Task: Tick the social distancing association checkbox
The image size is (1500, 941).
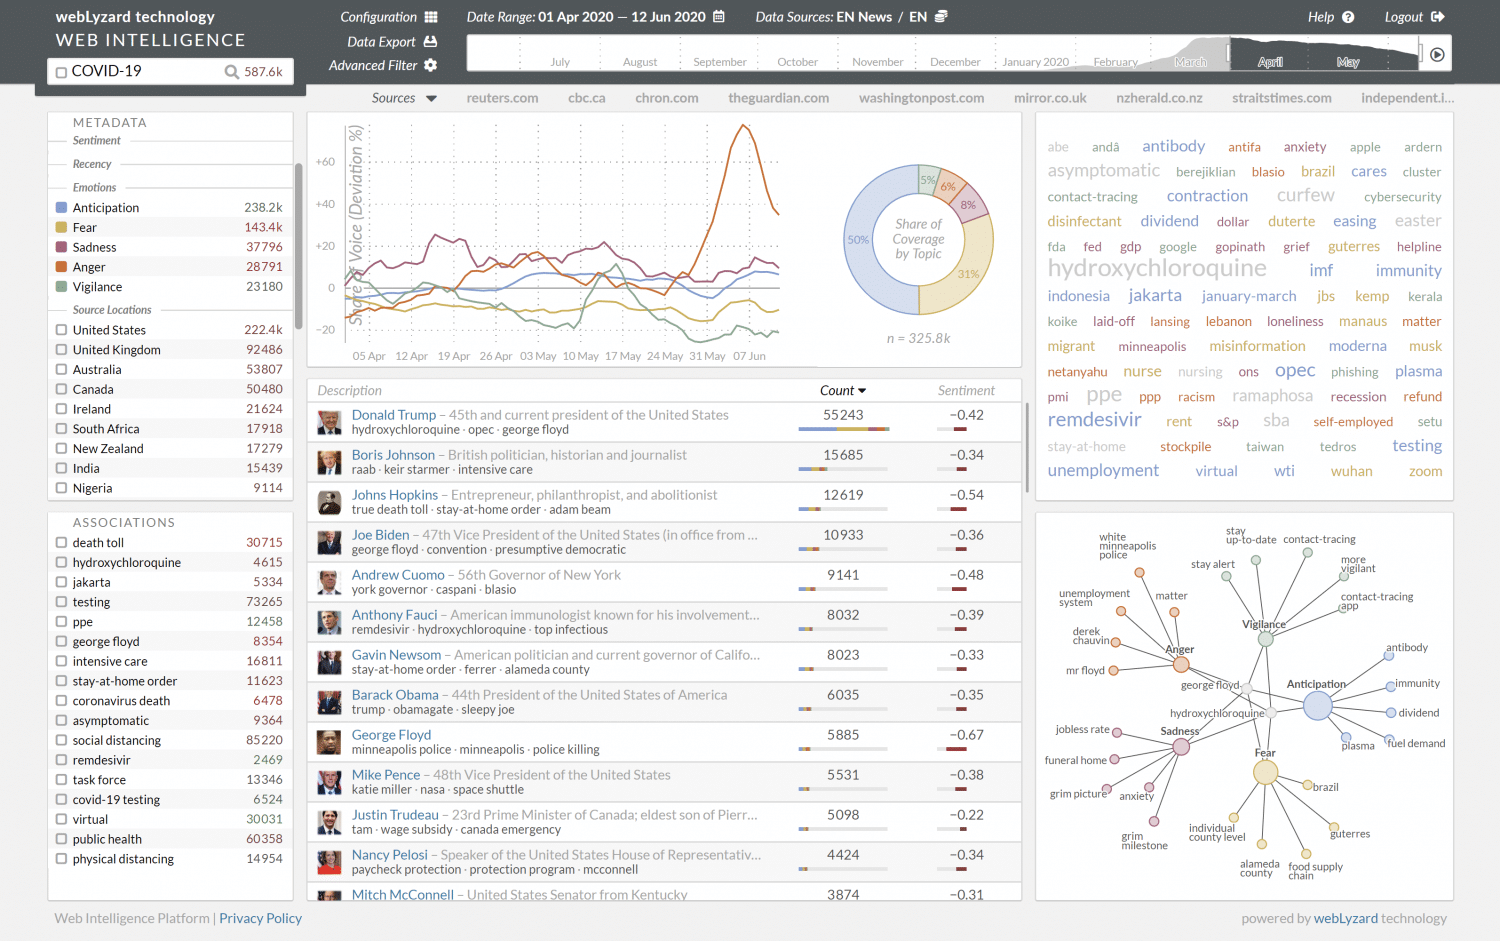Action: click(x=62, y=741)
